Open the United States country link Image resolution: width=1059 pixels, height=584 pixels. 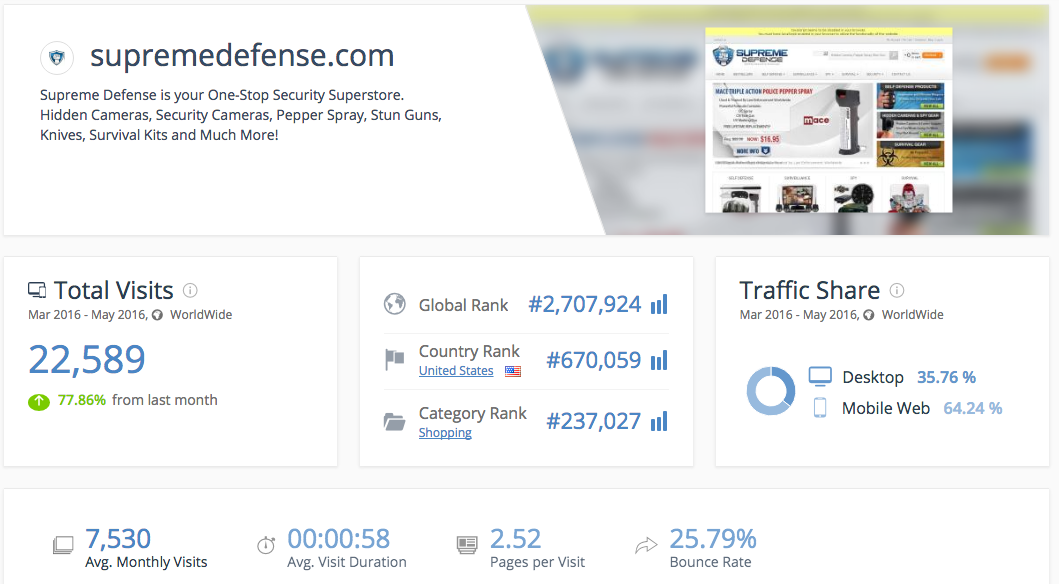coord(456,371)
